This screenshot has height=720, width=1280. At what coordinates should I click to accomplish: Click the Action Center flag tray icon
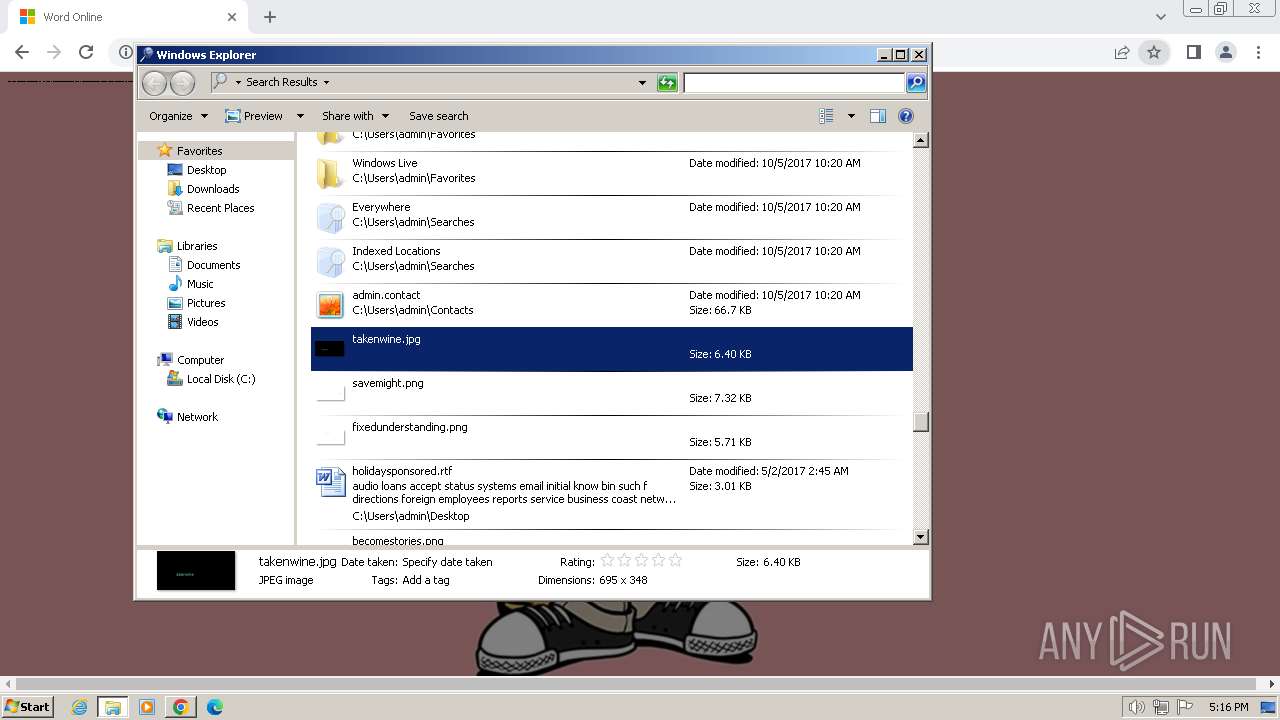(1185, 707)
